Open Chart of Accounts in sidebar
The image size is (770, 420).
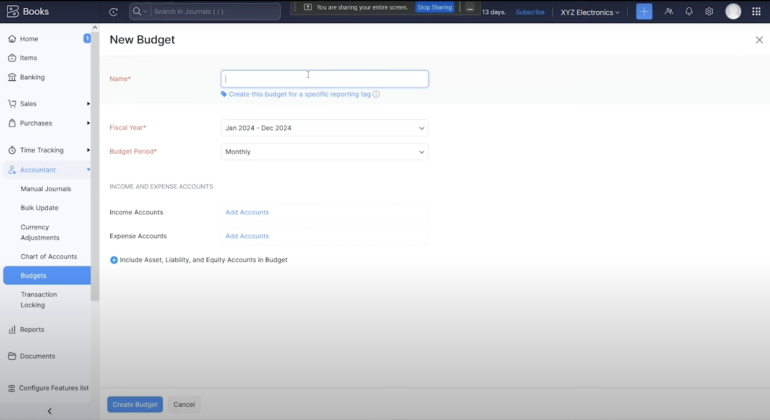tap(49, 257)
